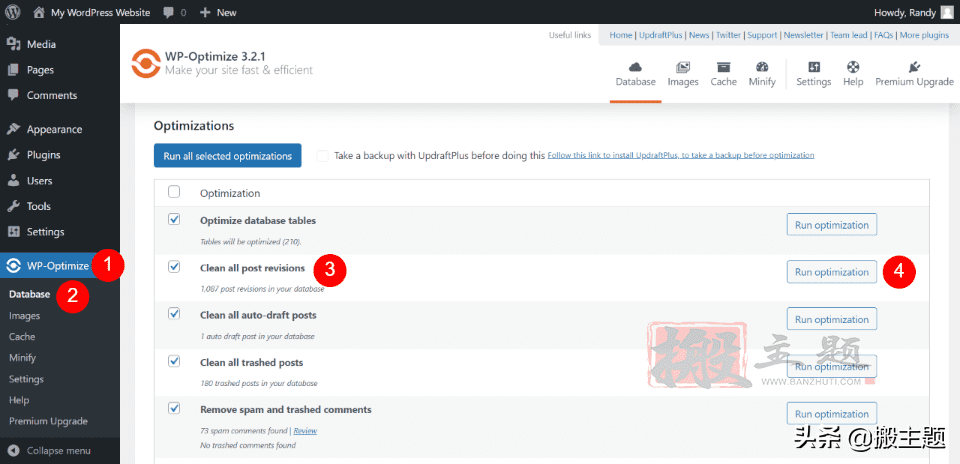
Task: Uncheck Optimize database tables checkbox
Action: coord(174,219)
